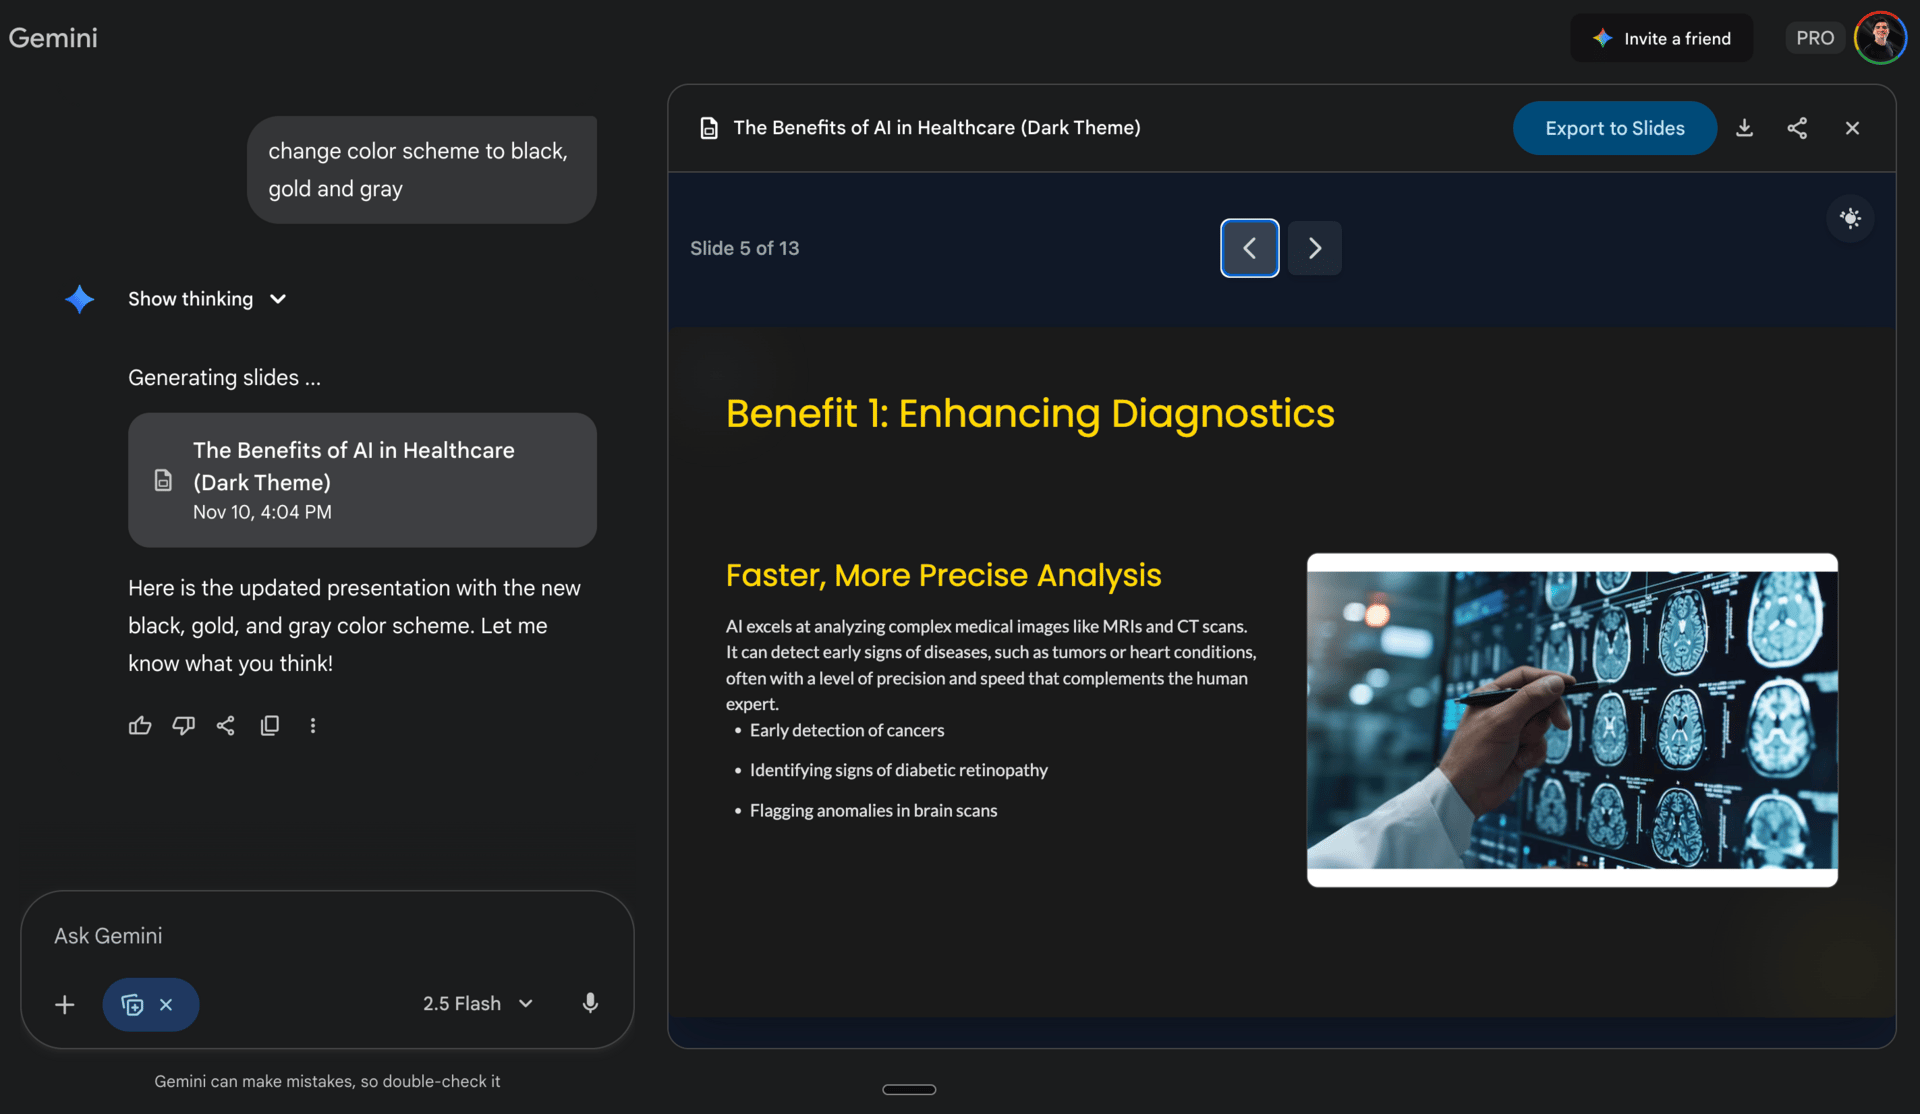Open the response's more options menu
Image resolution: width=1920 pixels, height=1114 pixels.
313,726
